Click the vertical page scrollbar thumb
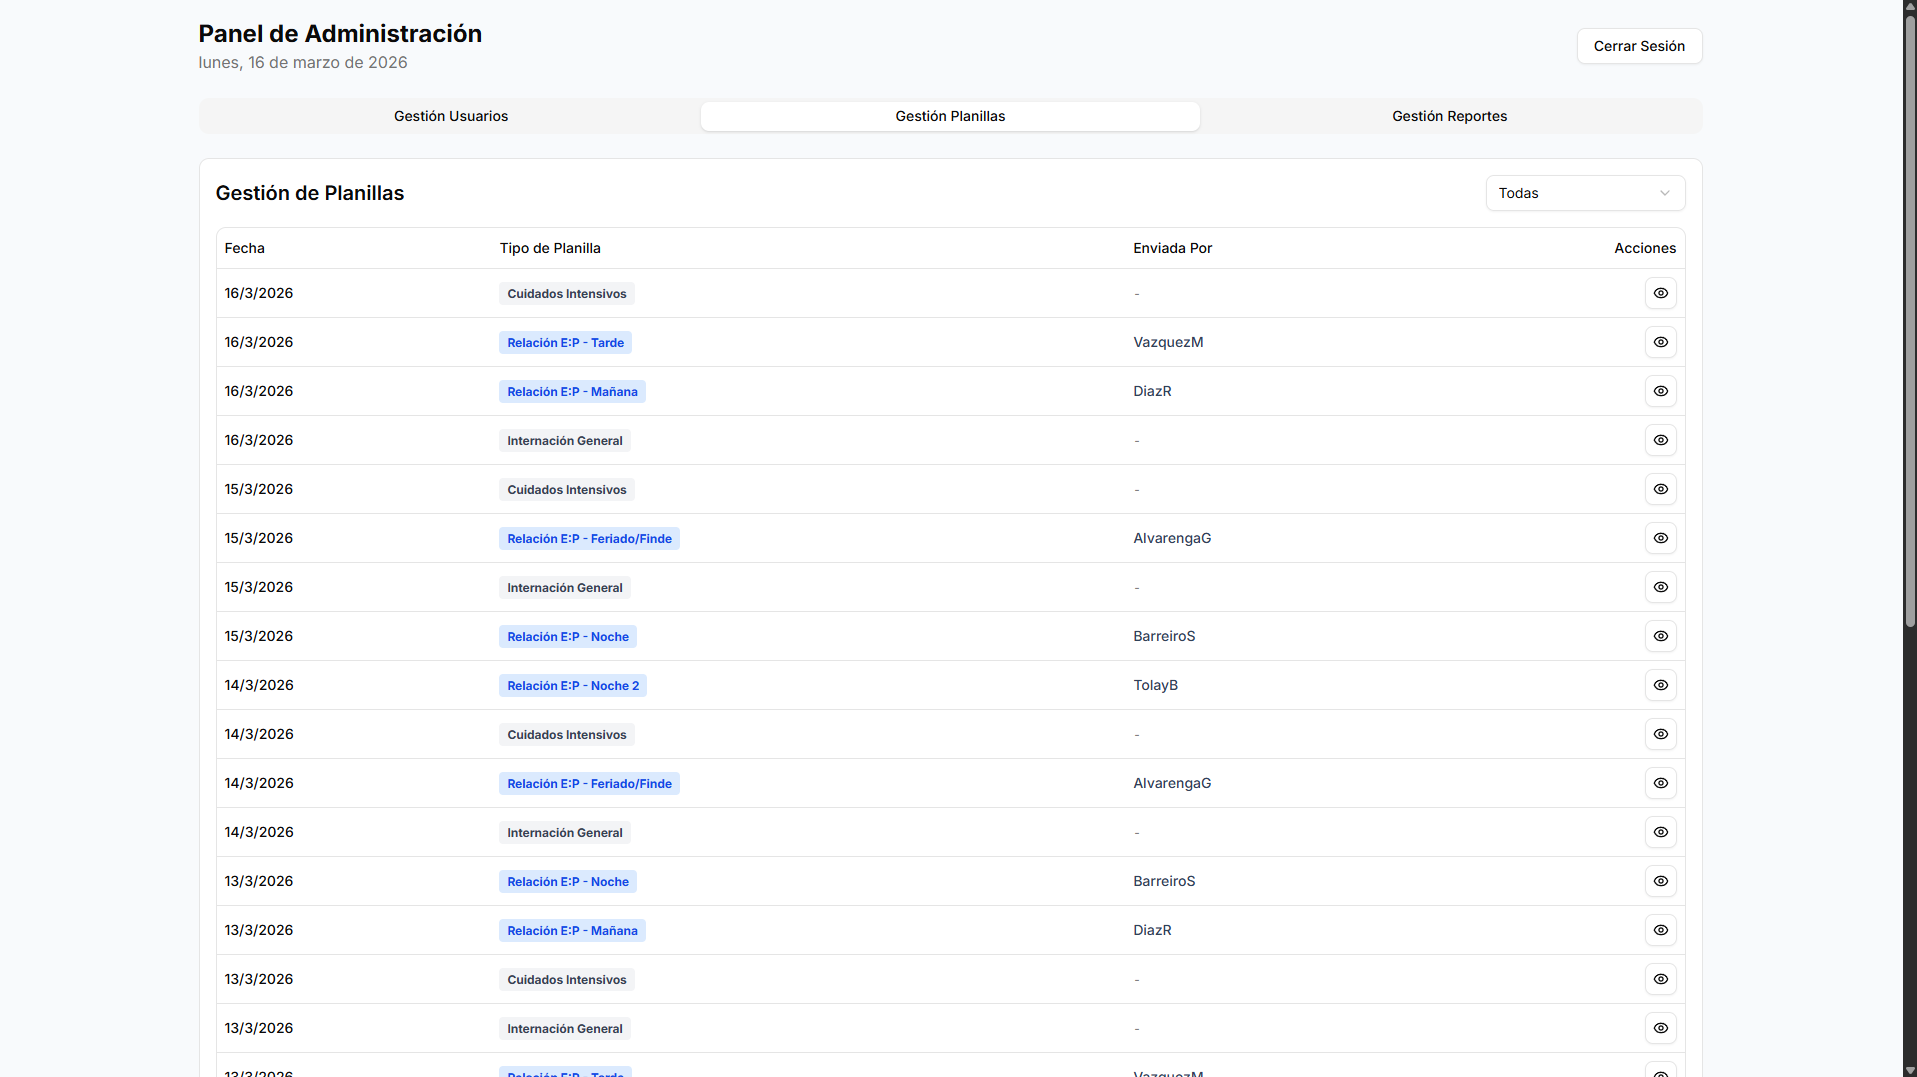Image resolution: width=1917 pixels, height=1077 pixels. click(x=1909, y=320)
